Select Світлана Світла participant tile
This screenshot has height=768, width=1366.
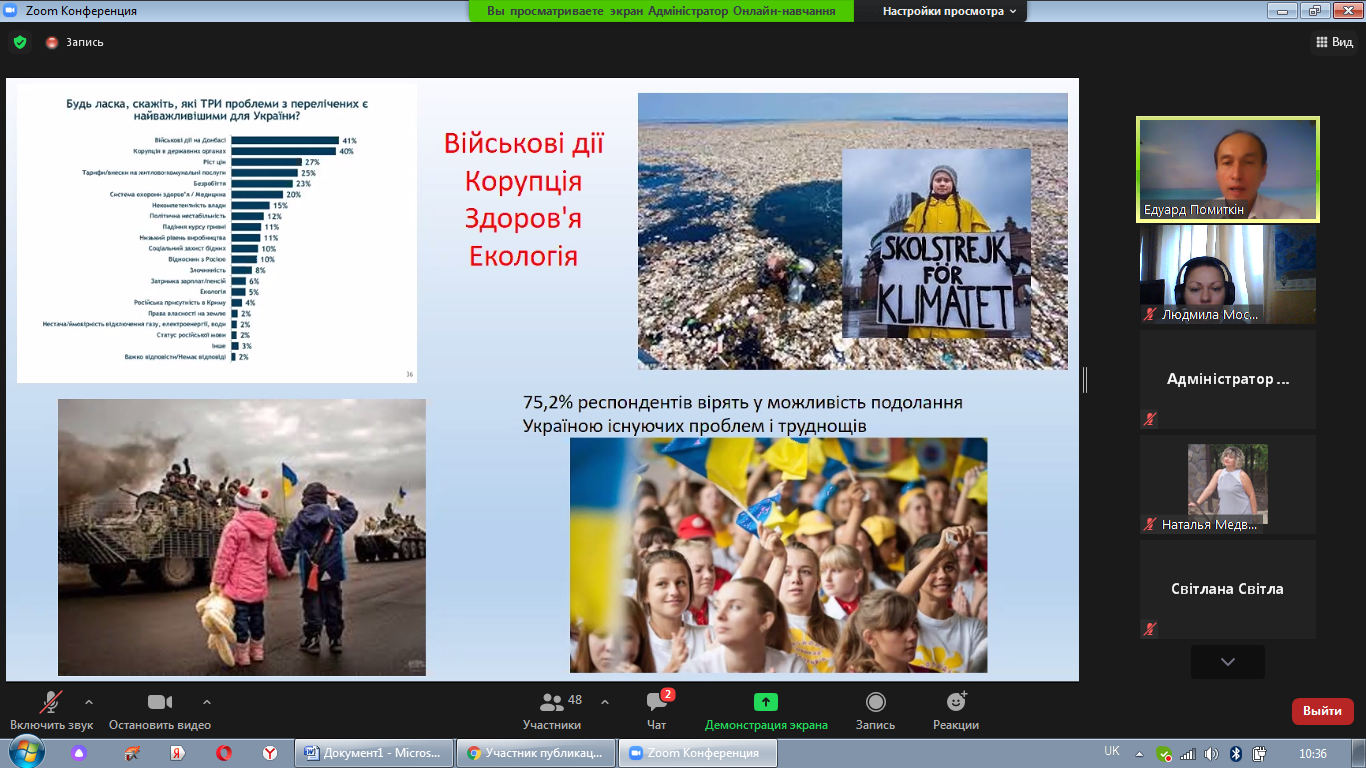(x=1227, y=589)
